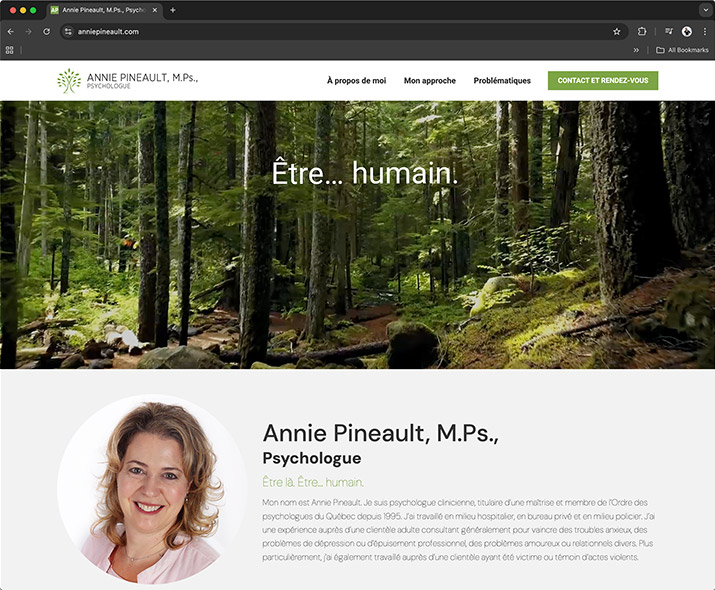
Task: Click the Psychologue subheading
Action: [x=312, y=458]
